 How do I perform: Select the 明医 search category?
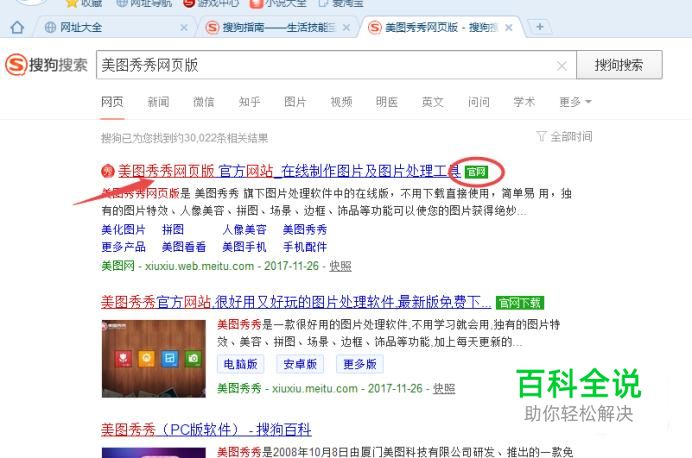click(387, 102)
